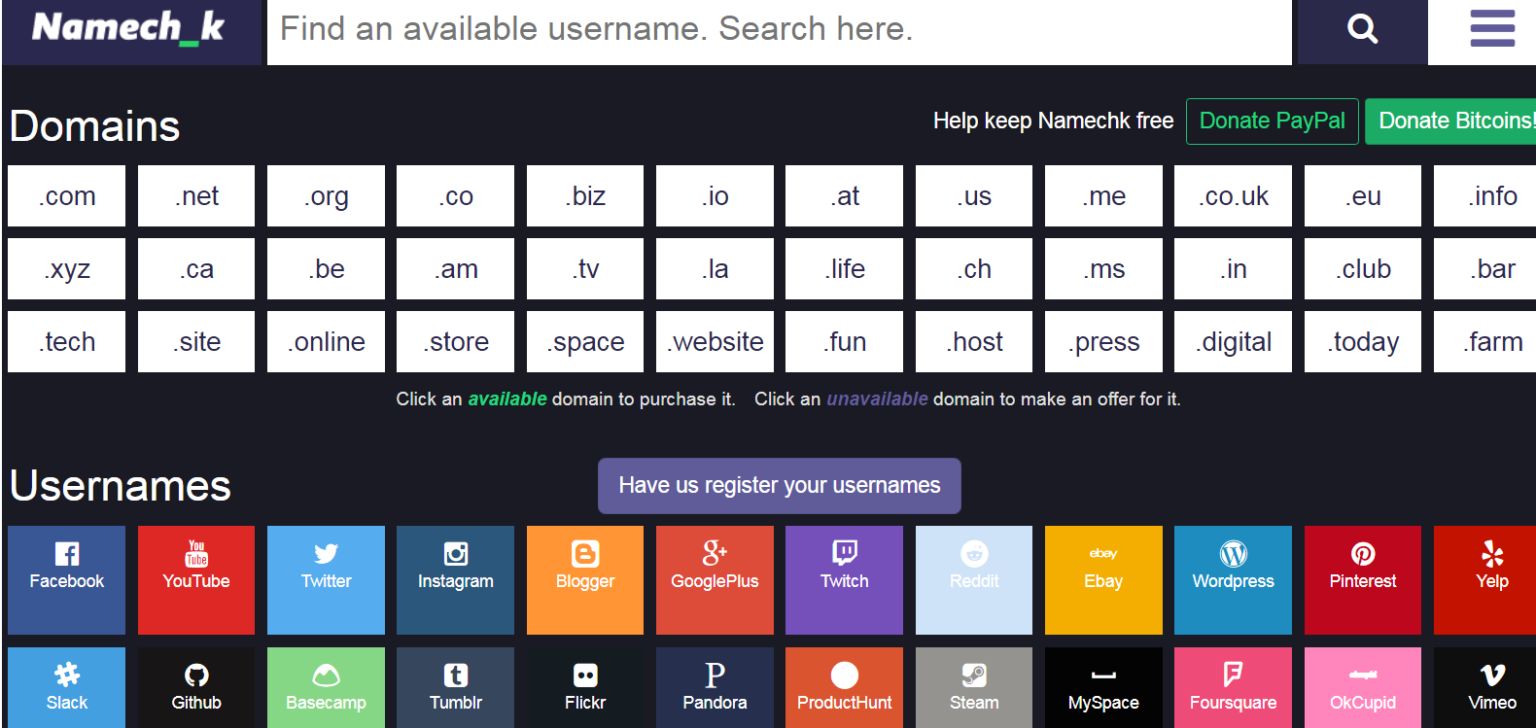The height and width of the screenshot is (728, 1536).
Task: Select the Twitter username tile
Action: pos(326,580)
